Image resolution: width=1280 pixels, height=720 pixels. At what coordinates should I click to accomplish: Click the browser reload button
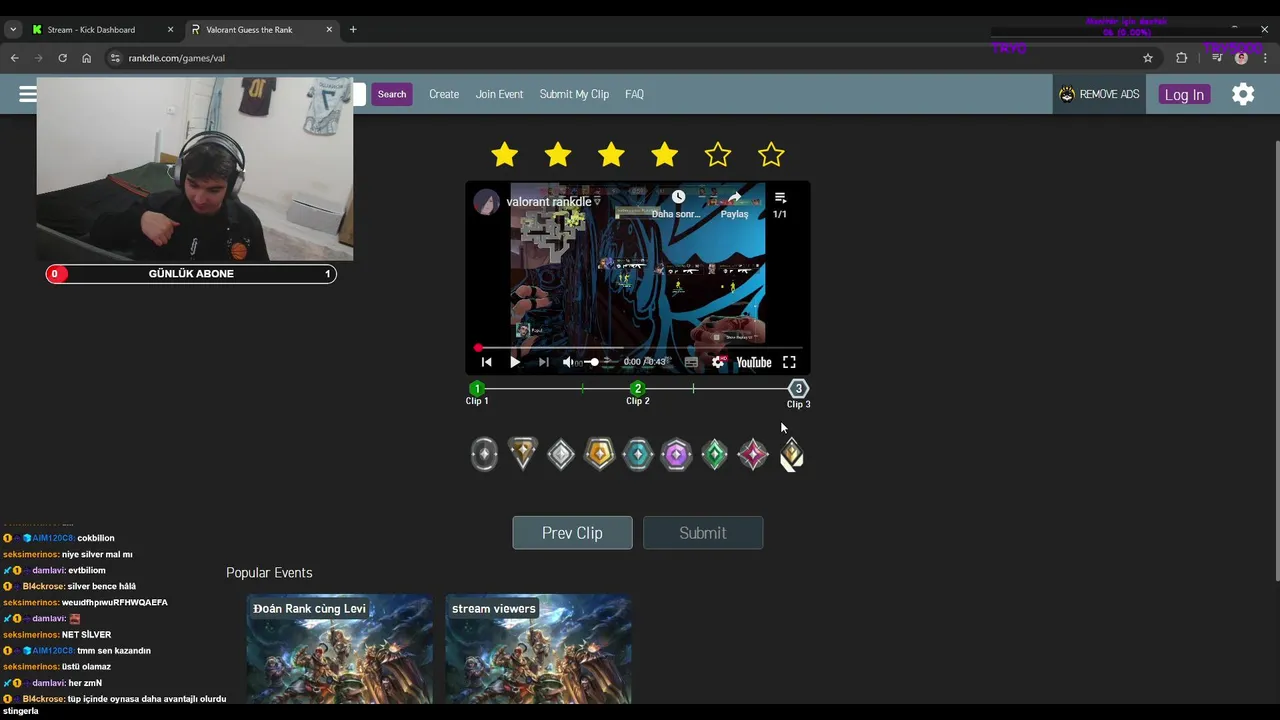pyautogui.click(x=62, y=58)
